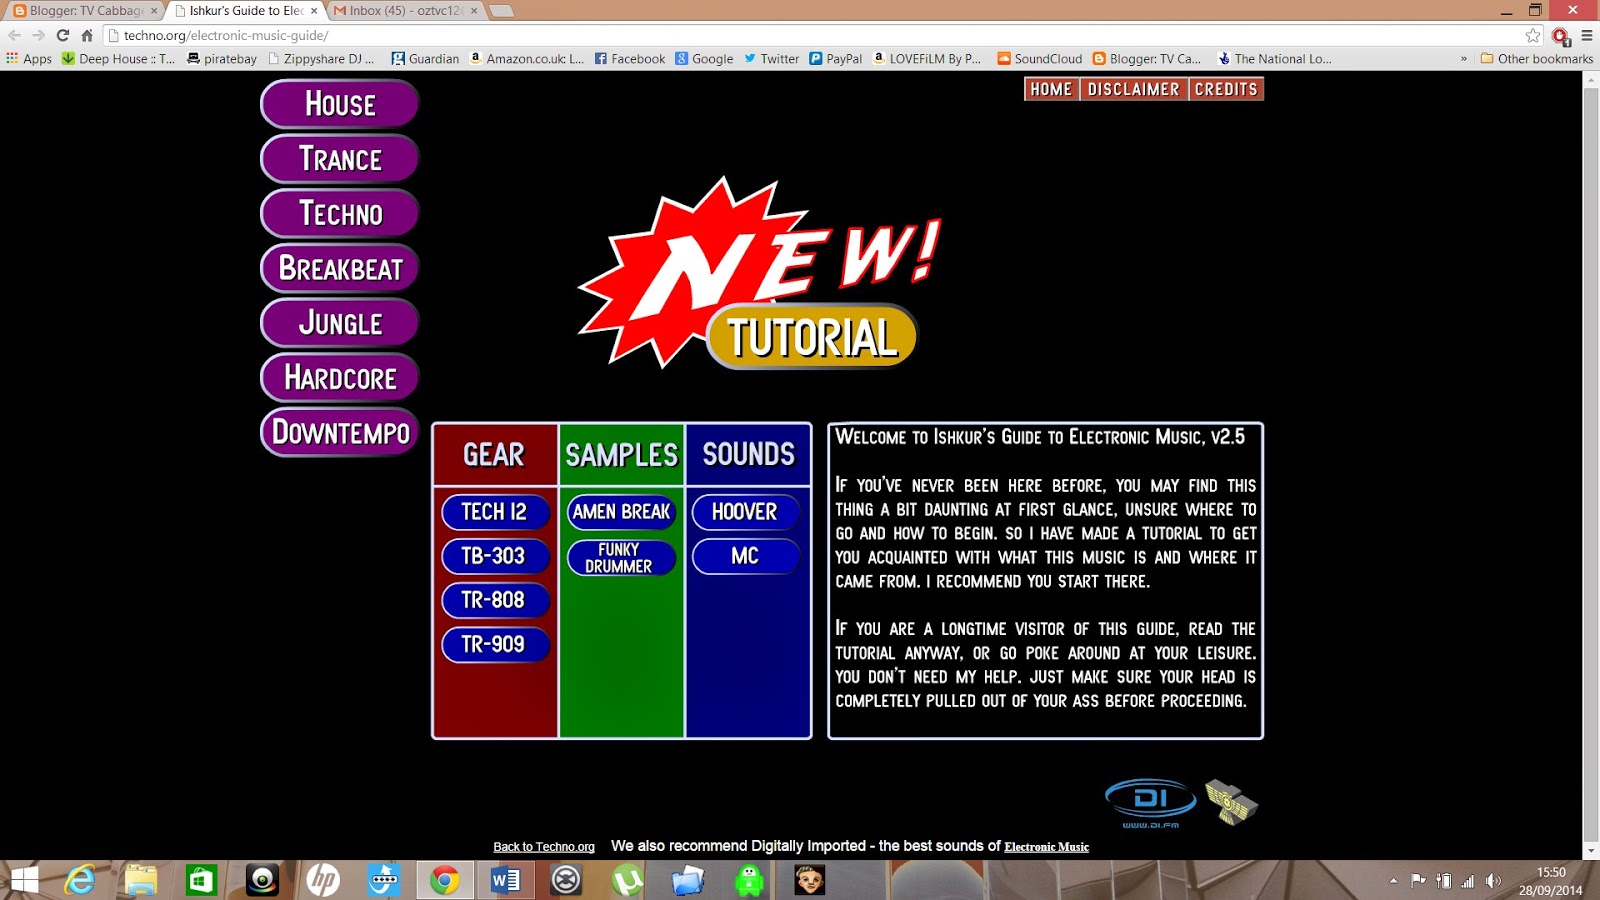This screenshot has width=1600, height=900.
Task: Open a new browser tab
Action: 502,11
